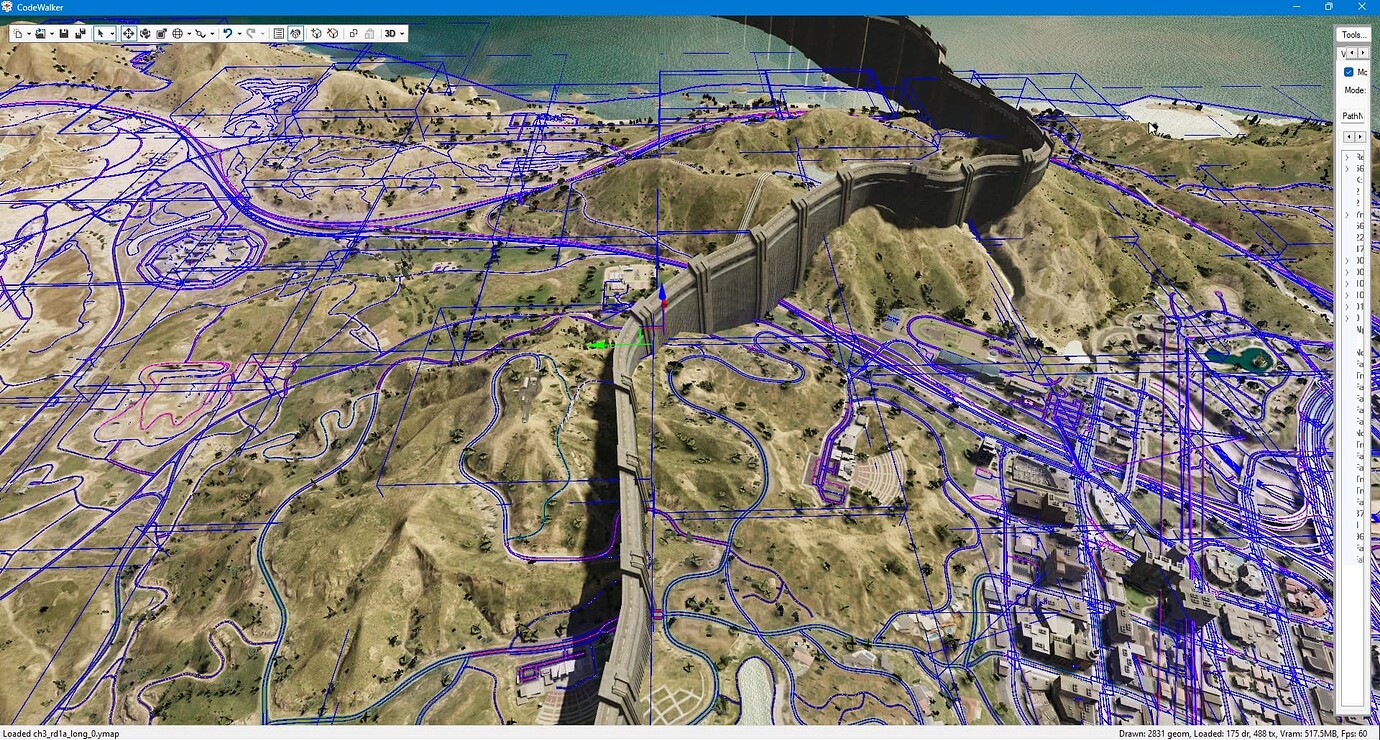1380x740 pixels.
Task: Select the curve path editing tool
Action: pos(199,33)
